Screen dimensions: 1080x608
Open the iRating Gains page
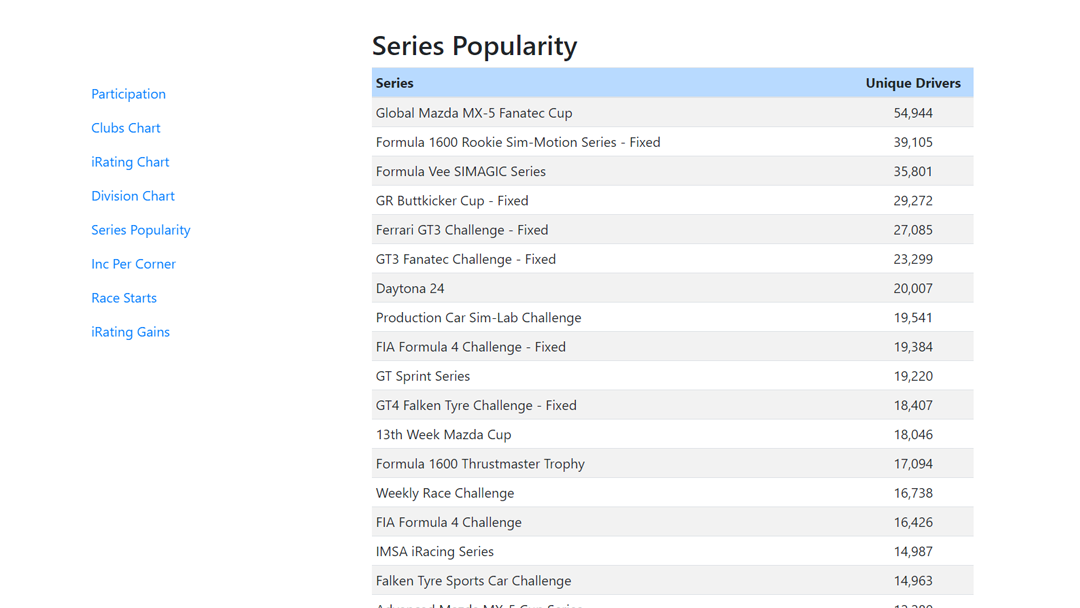[x=130, y=331]
